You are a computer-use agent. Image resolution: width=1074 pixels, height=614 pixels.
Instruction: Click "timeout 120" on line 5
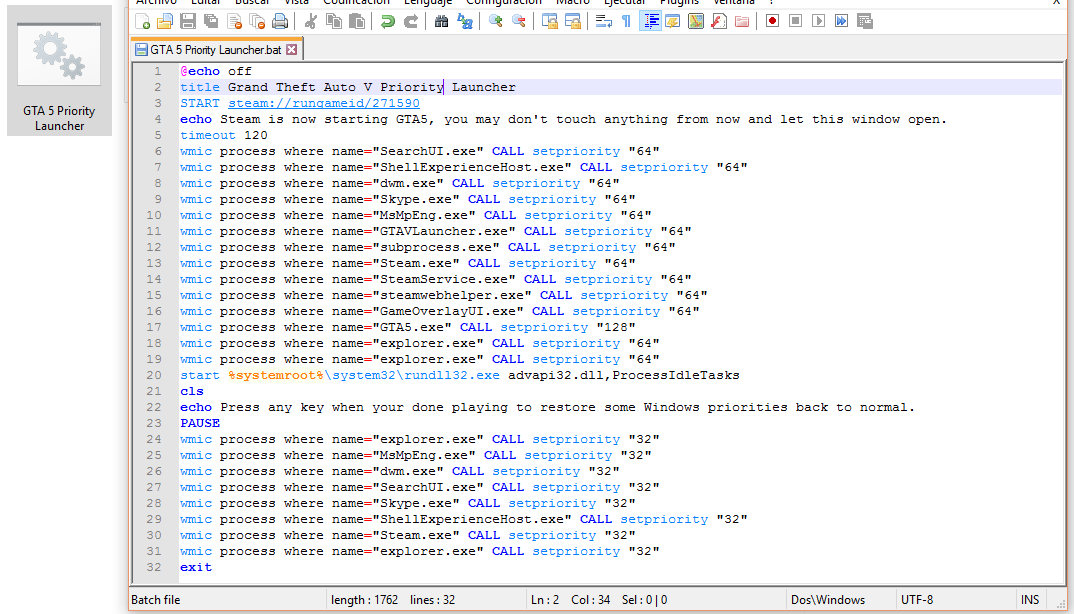coord(224,136)
